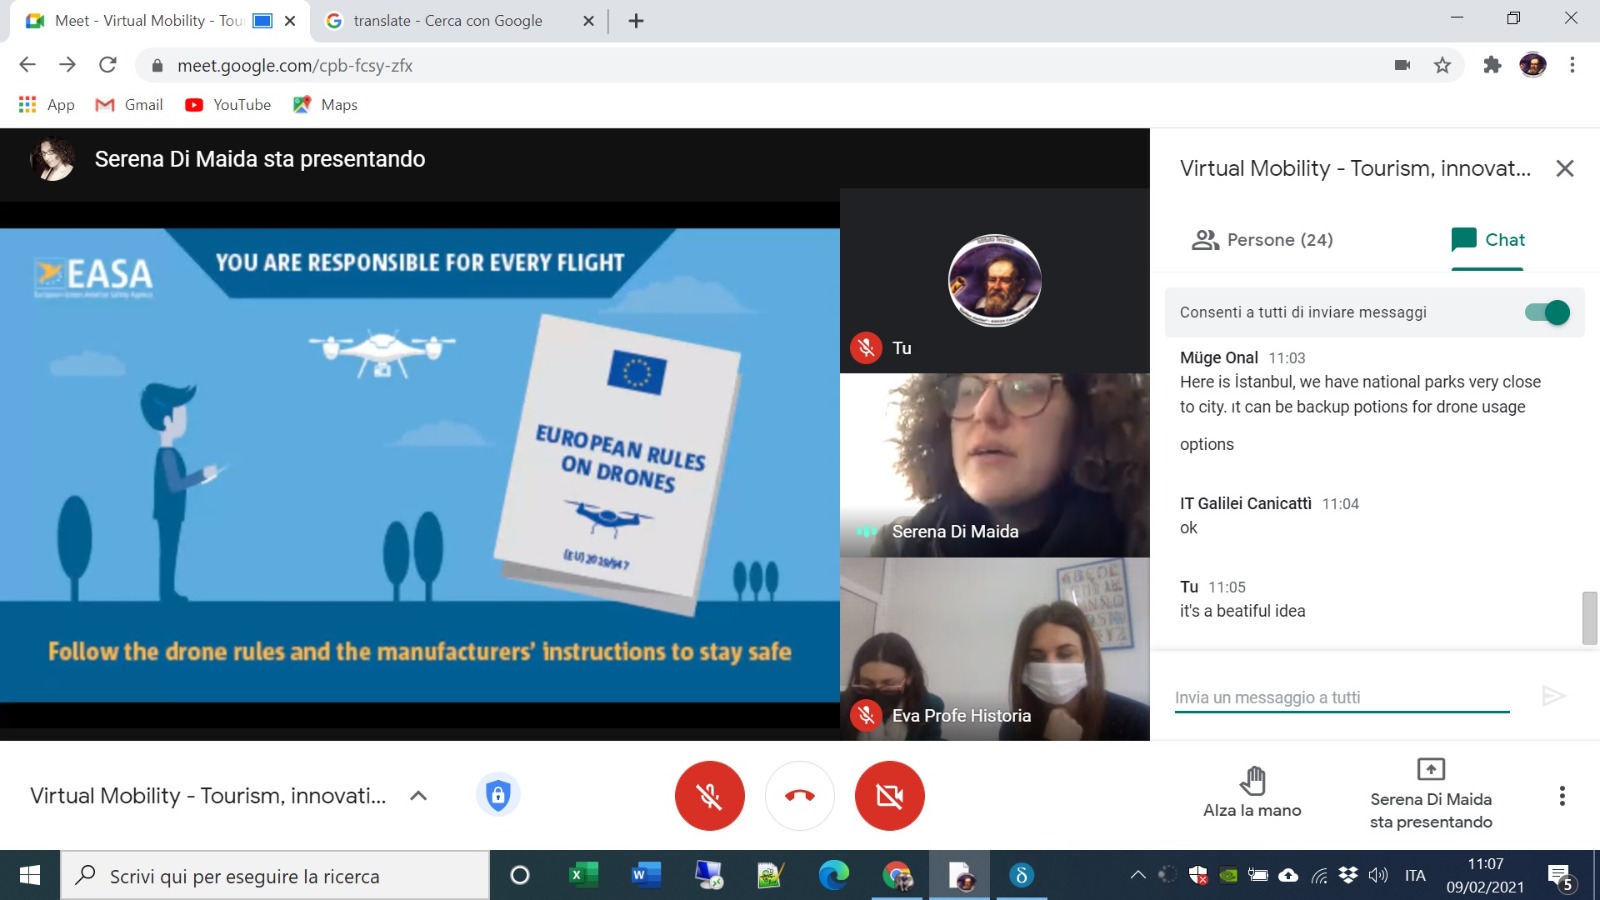The width and height of the screenshot is (1600, 900).
Task: Turn on camera with red video button
Action: pyautogui.click(x=890, y=796)
